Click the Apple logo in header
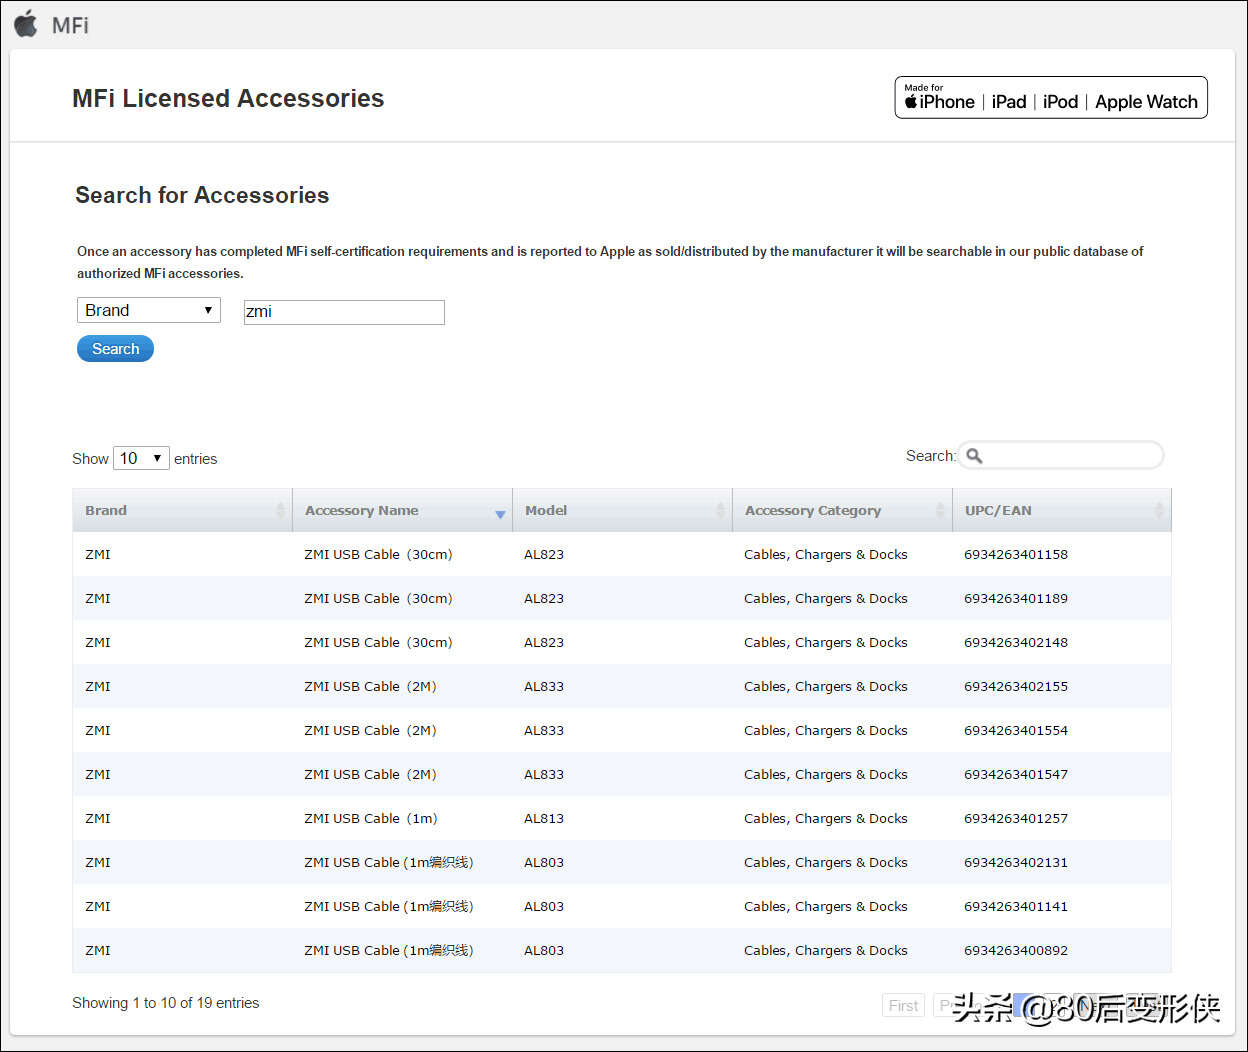The width and height of the screenshot is (1248, 1052). click(x=26, y=23)
